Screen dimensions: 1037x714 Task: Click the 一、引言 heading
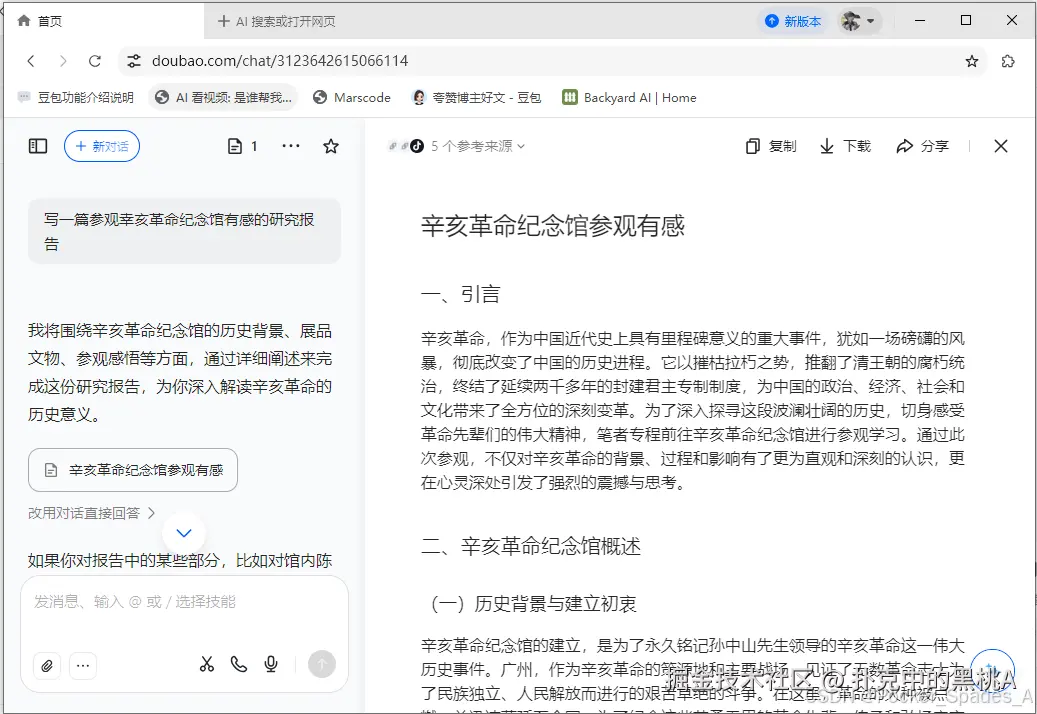pos(461,294)
